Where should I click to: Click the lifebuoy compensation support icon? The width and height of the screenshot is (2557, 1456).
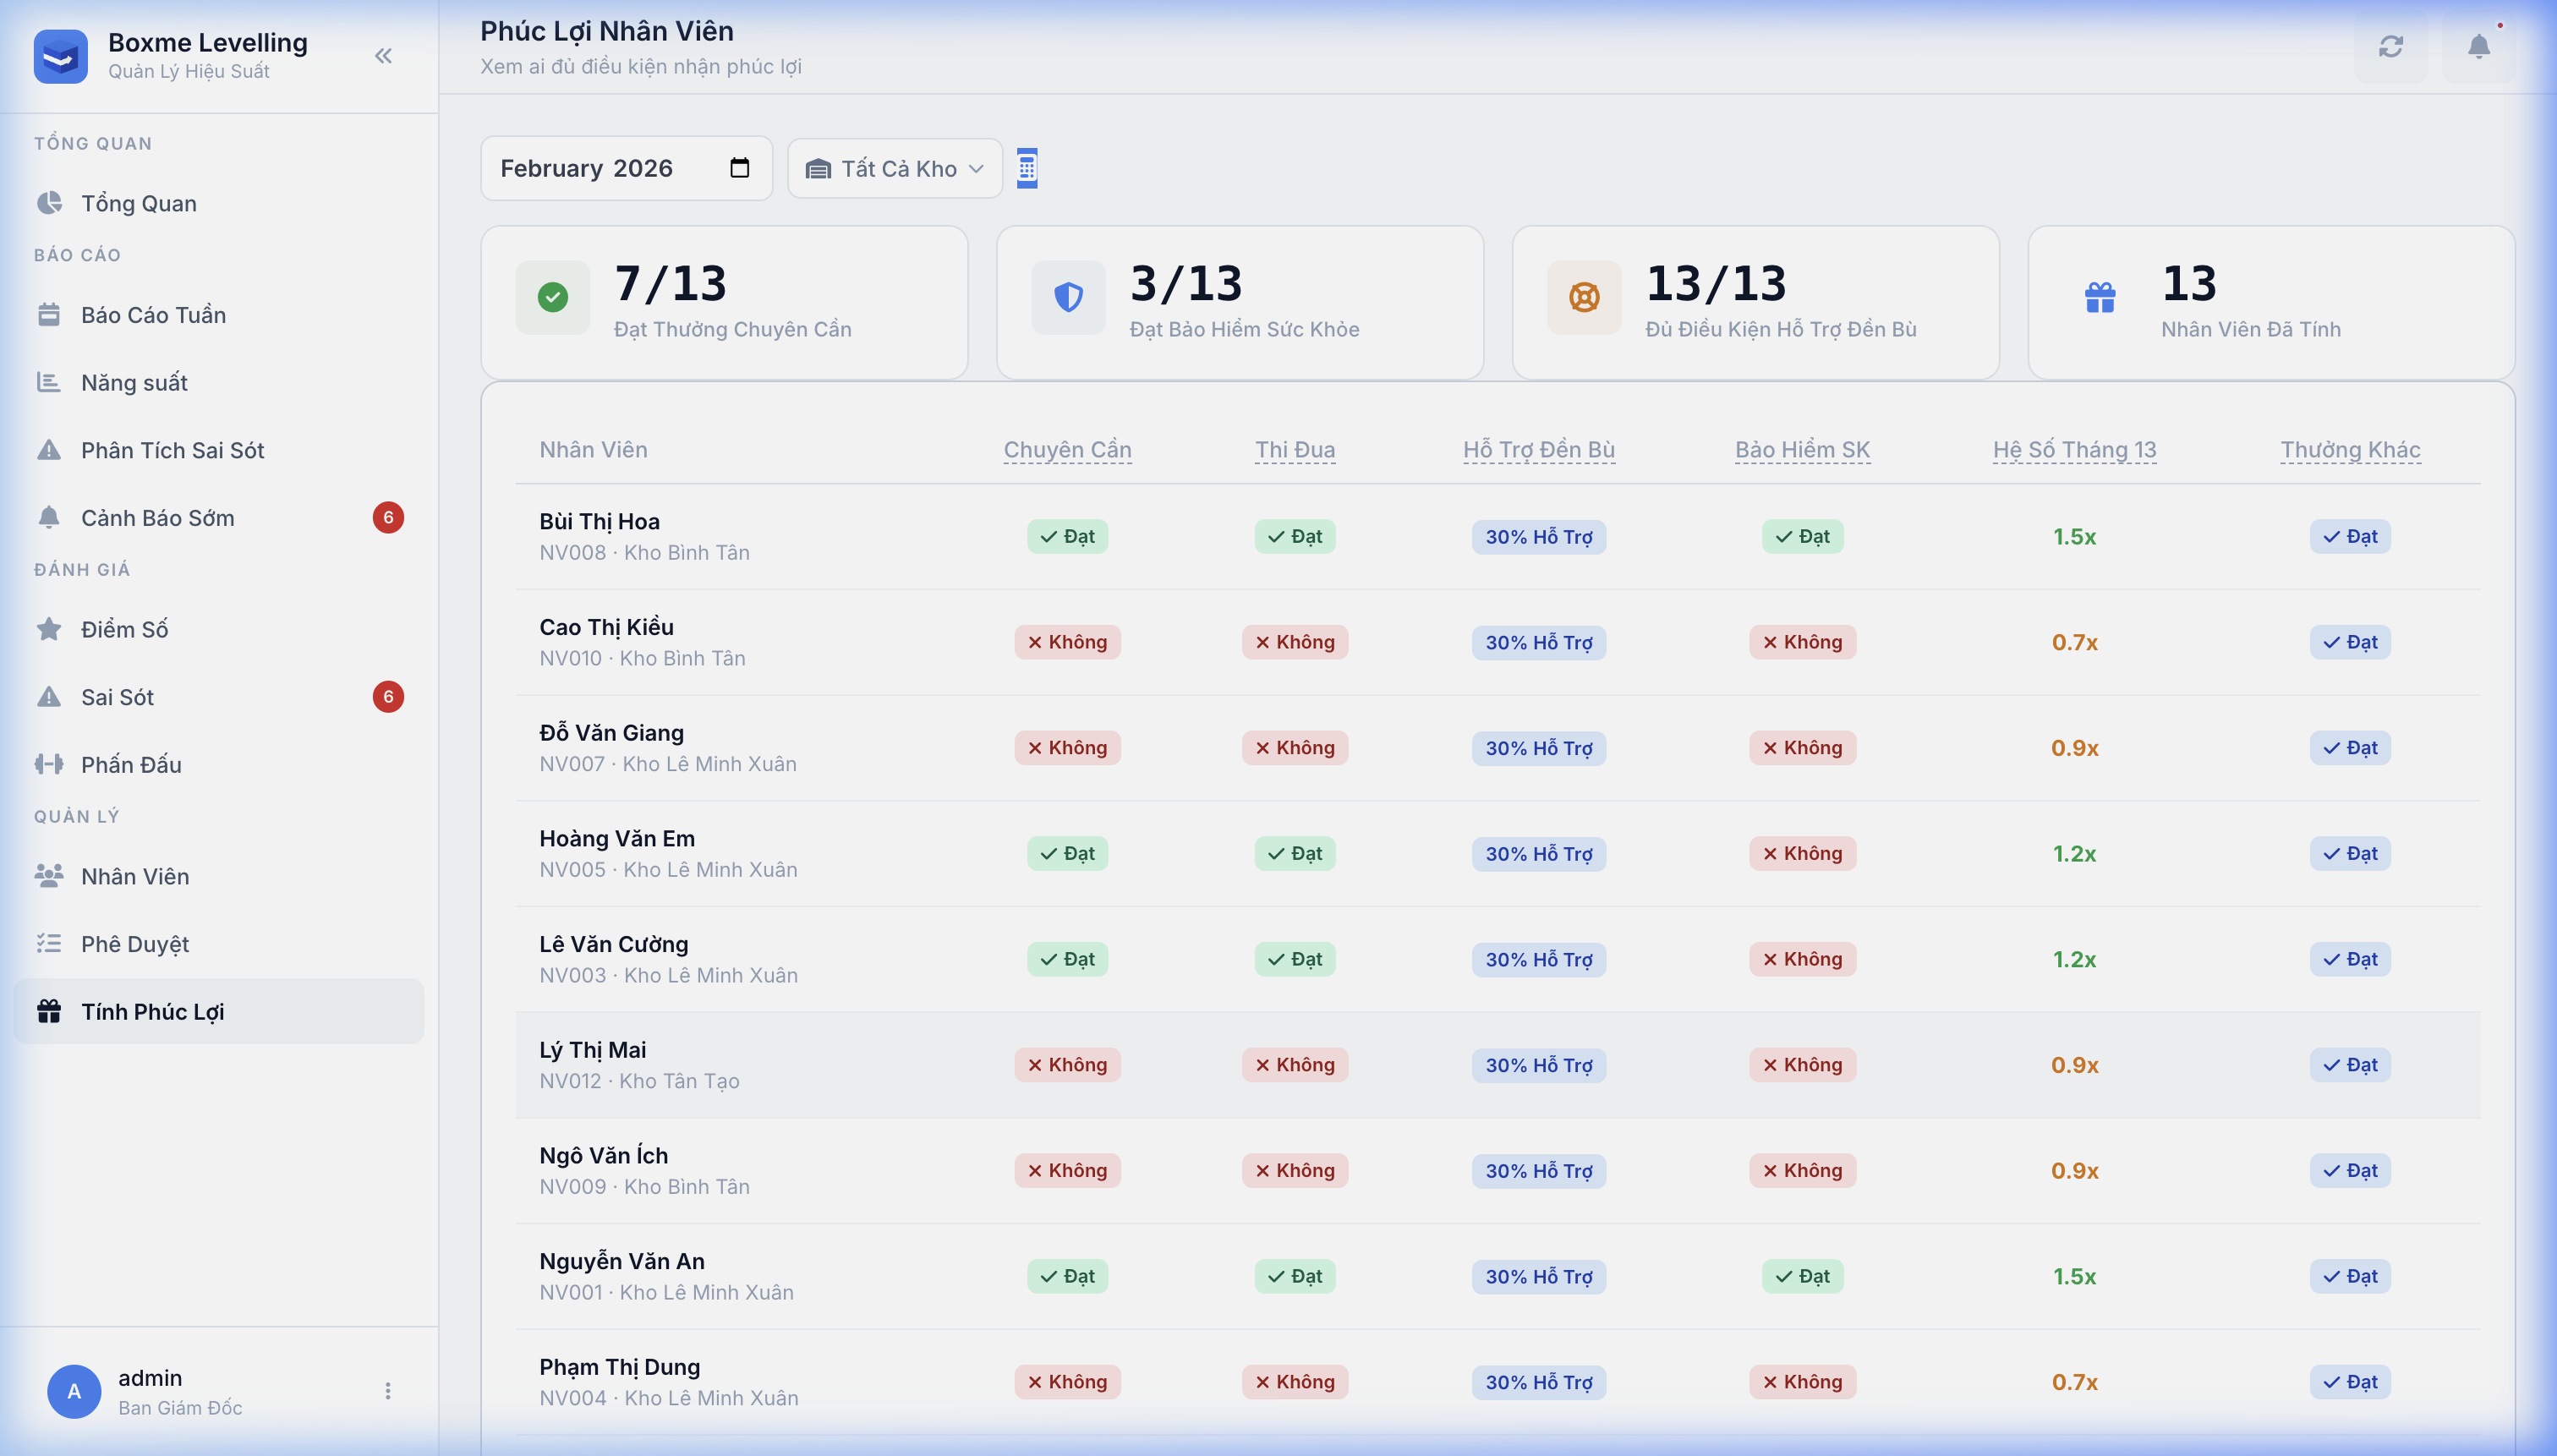coord(1584,297)
